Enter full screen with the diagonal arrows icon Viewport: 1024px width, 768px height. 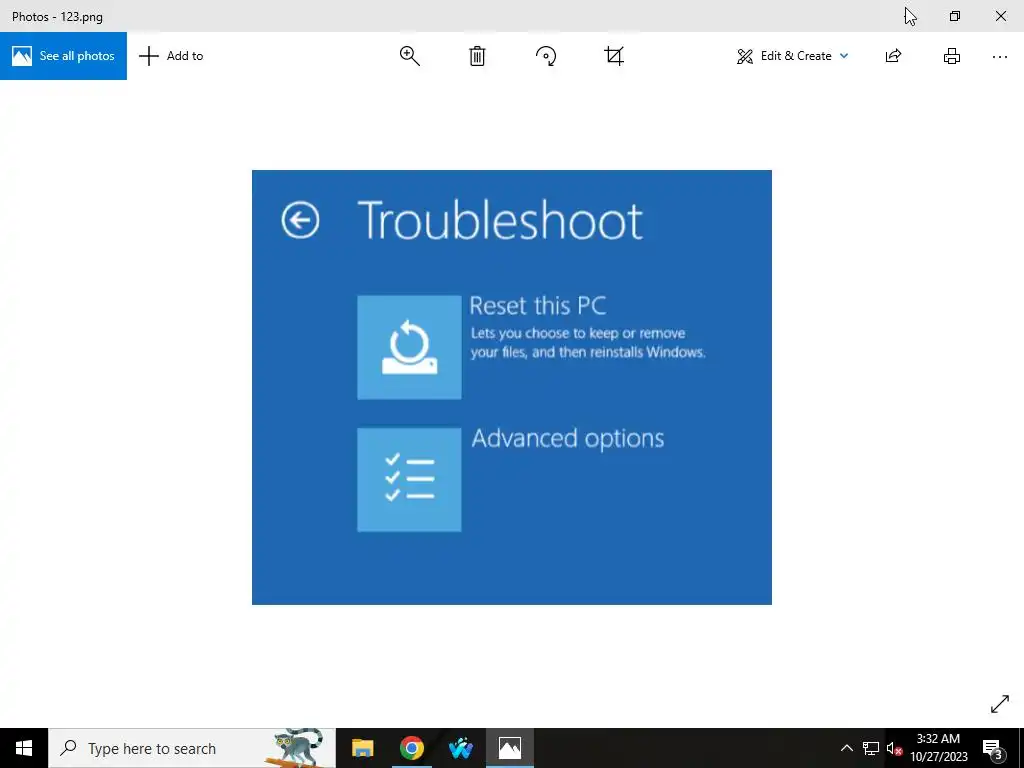point(1000,704)
